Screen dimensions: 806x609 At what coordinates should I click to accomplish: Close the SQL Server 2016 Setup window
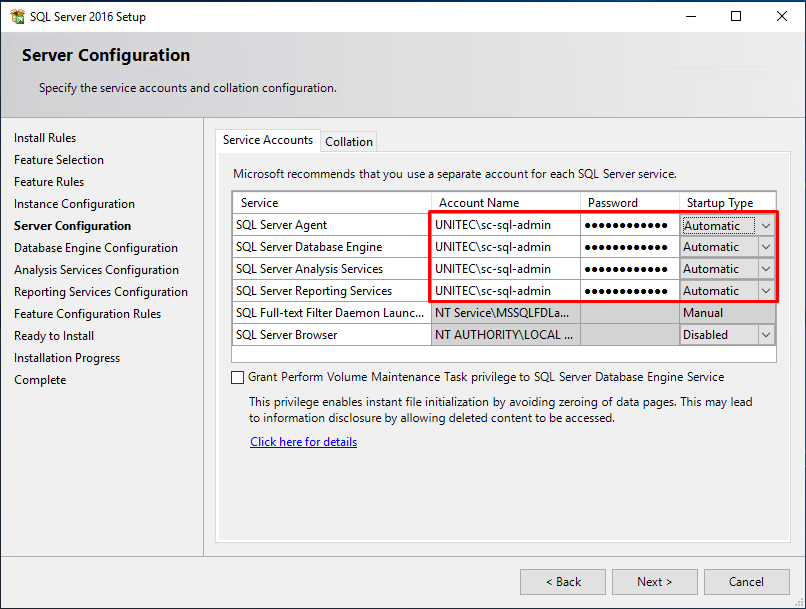point(782,16)
